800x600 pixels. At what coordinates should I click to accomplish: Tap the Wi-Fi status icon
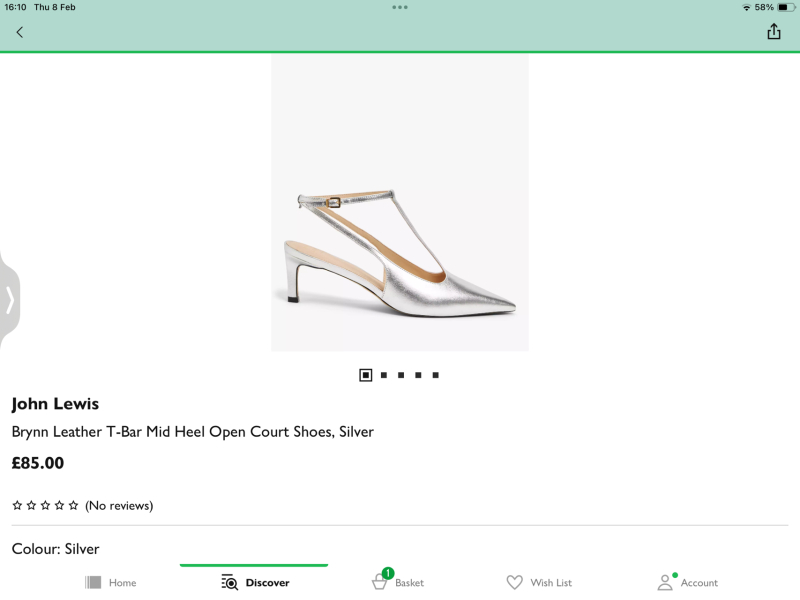[x=746, y=7]
